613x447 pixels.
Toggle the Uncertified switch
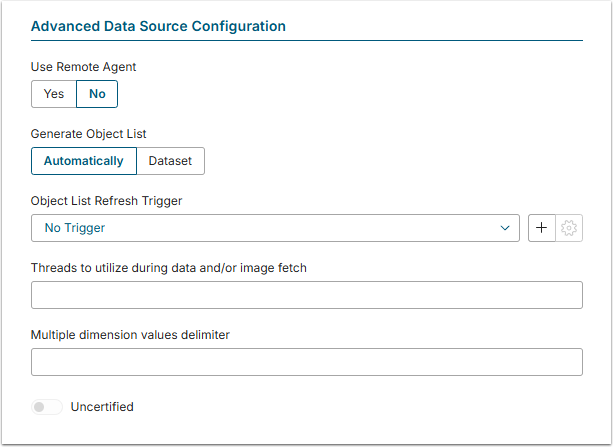tap(46, 407)
